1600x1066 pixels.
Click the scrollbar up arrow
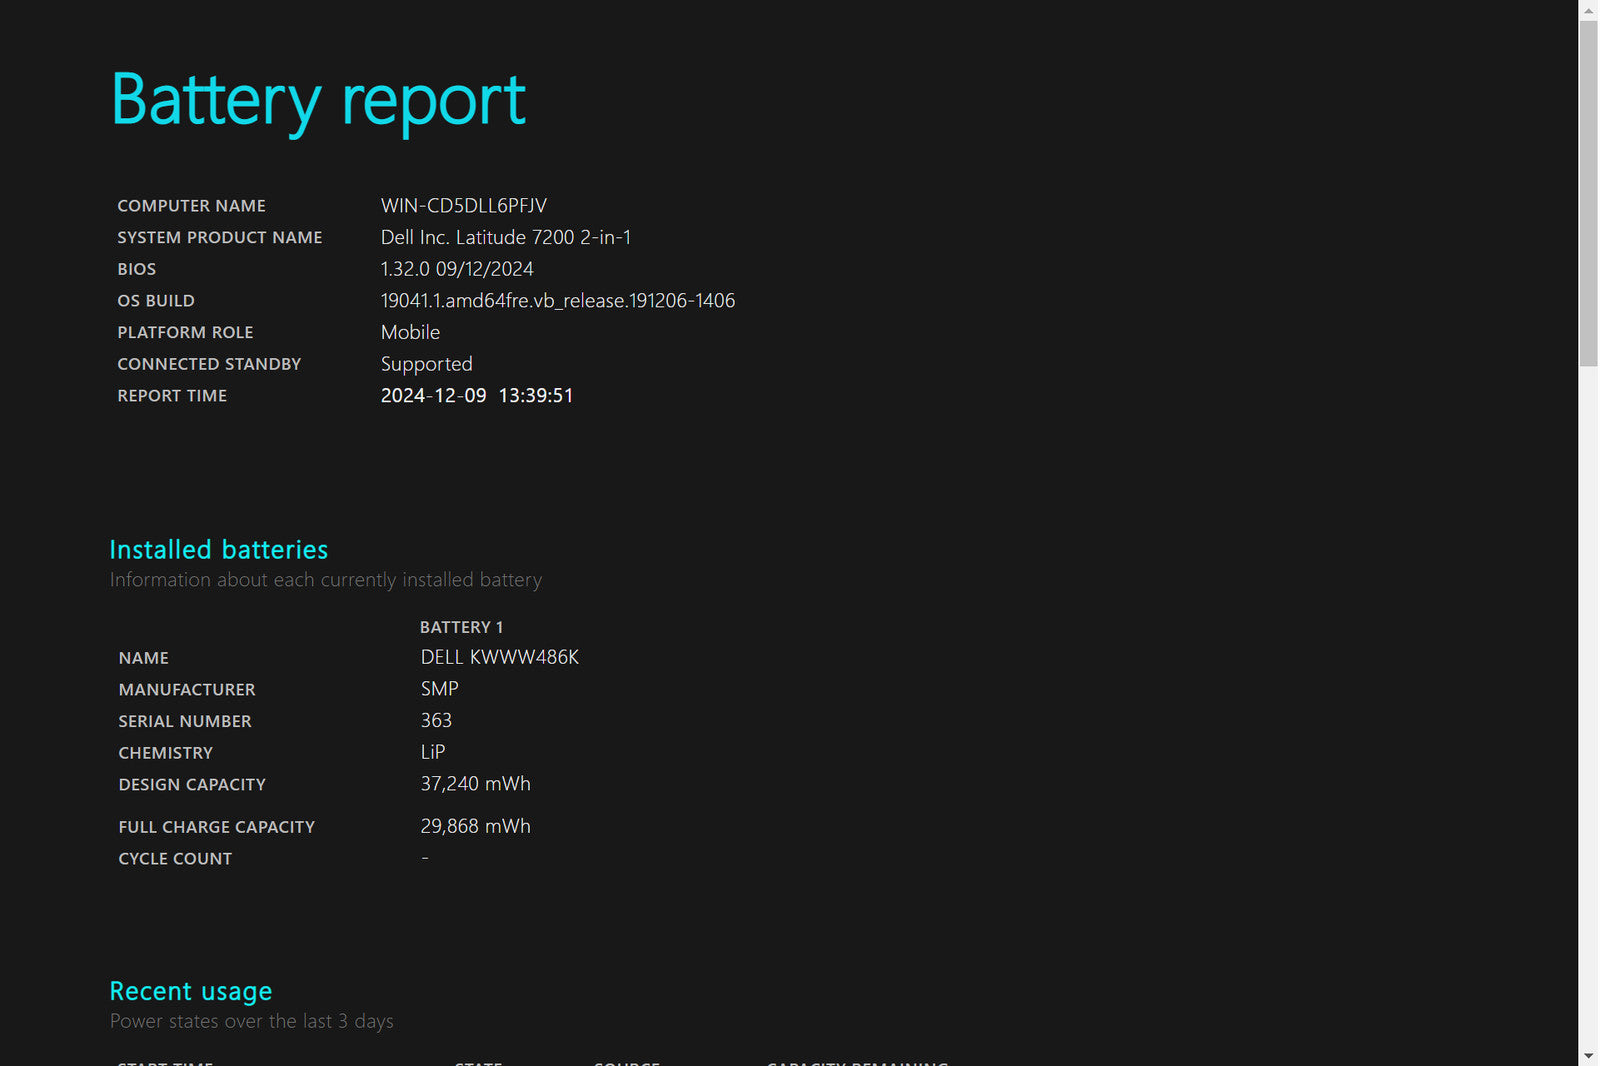pos(1588,9)
